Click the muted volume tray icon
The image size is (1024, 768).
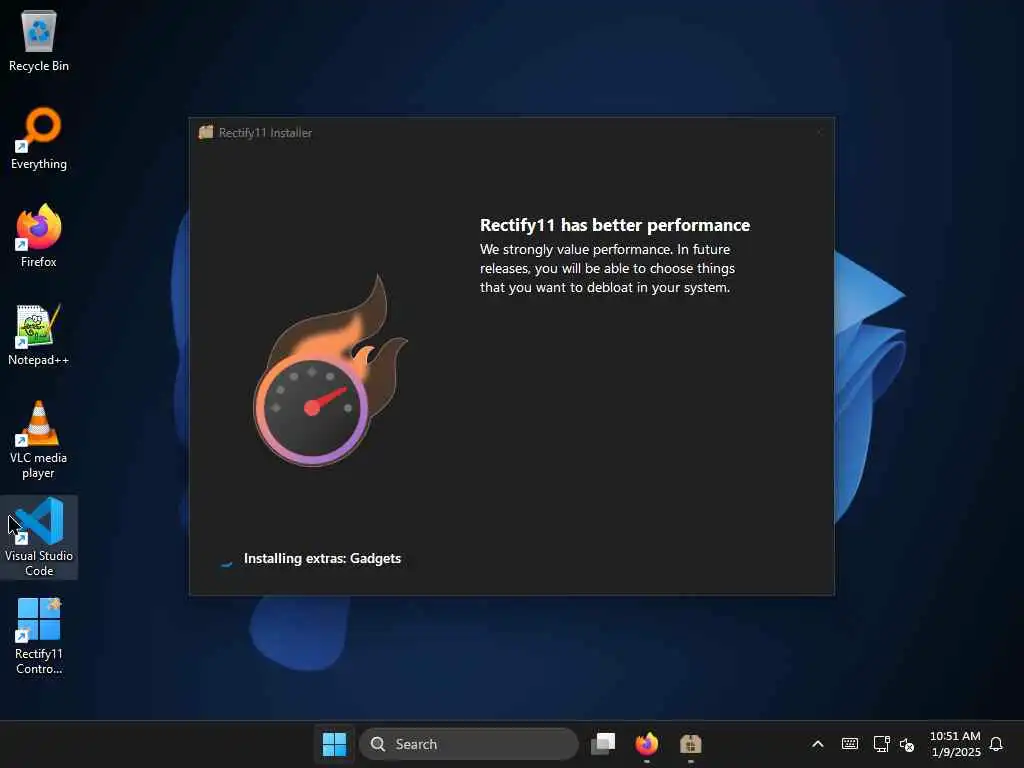pos(907,744)
